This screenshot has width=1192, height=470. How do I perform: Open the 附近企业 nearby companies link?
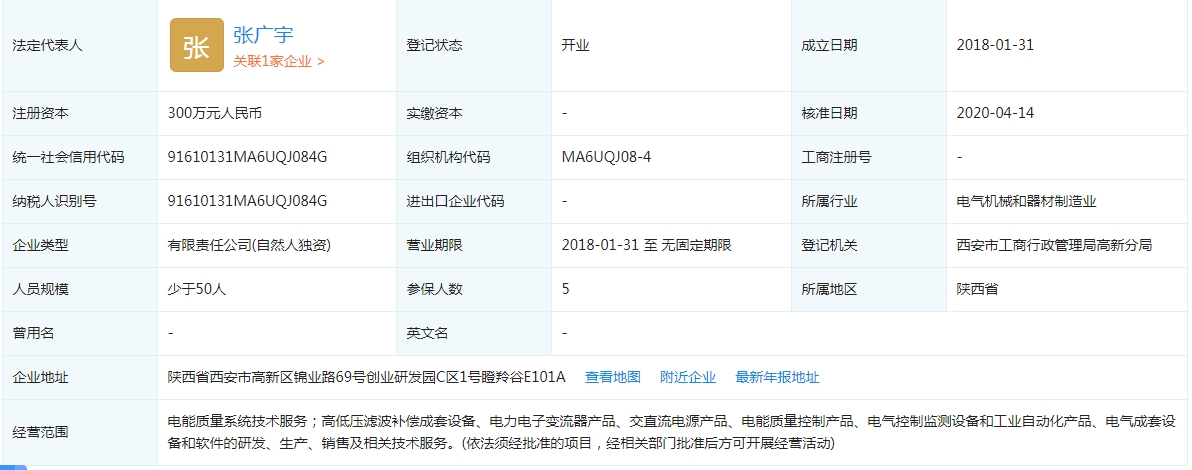click(x=688, y=377)
